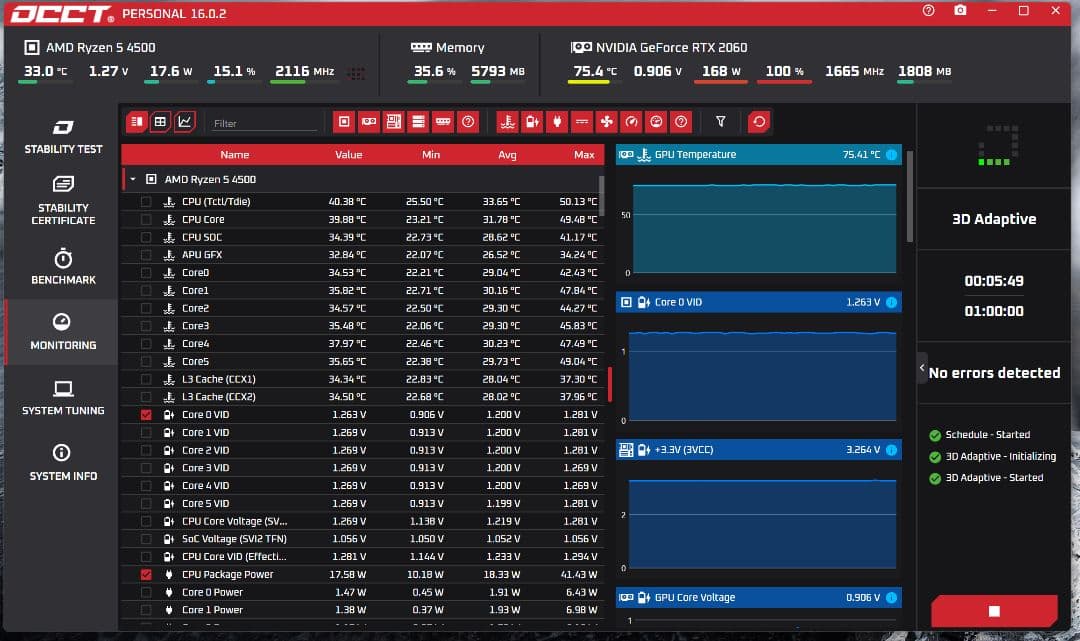Open the System Tuning section
The image size is (1080, 641).
[x=63, y=398]
